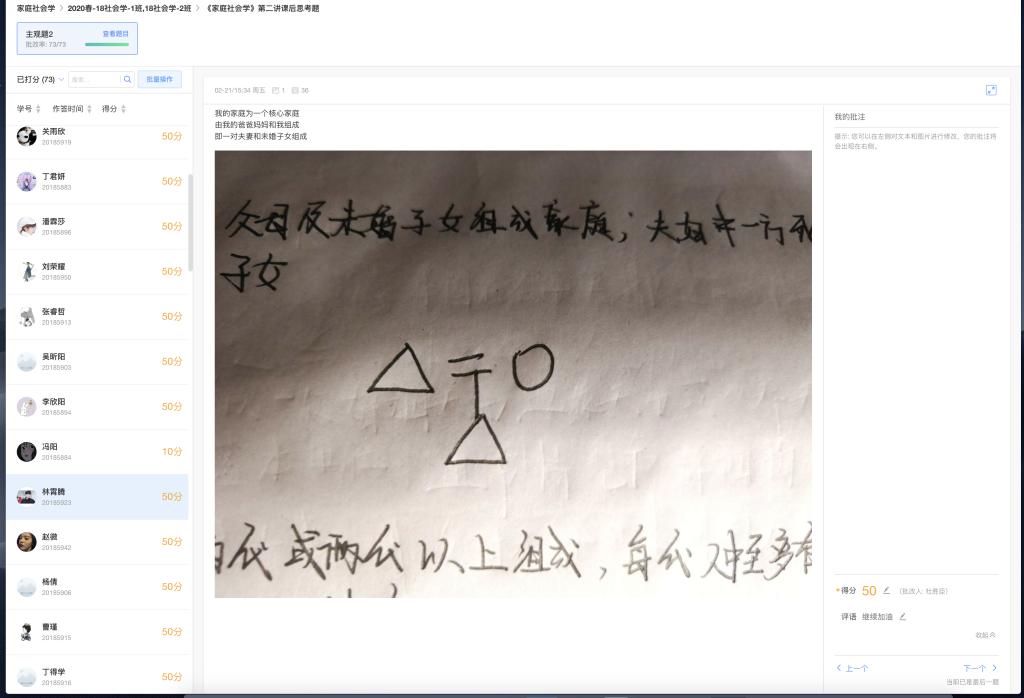Open student 冯阳's avatar entry
Screen dimensions: 1024x698
point(27,452)
